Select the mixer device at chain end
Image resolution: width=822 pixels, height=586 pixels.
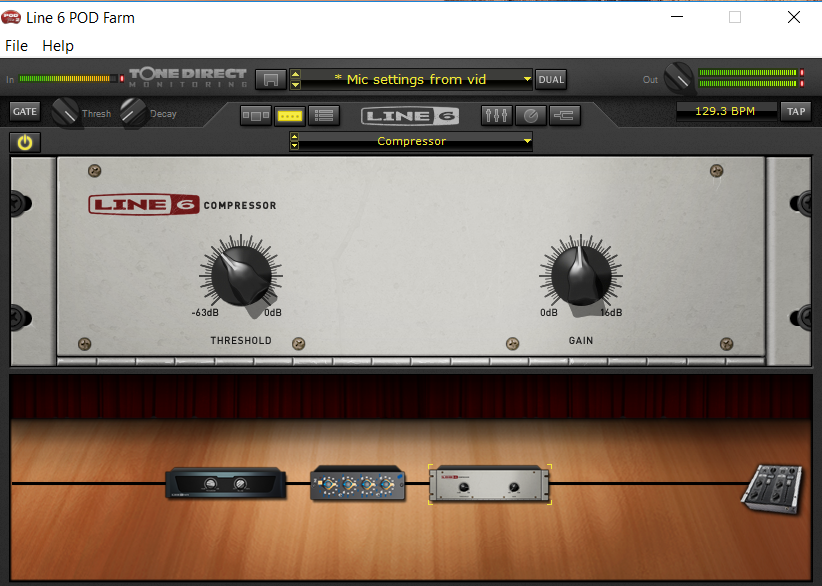(x=772, y=489)
